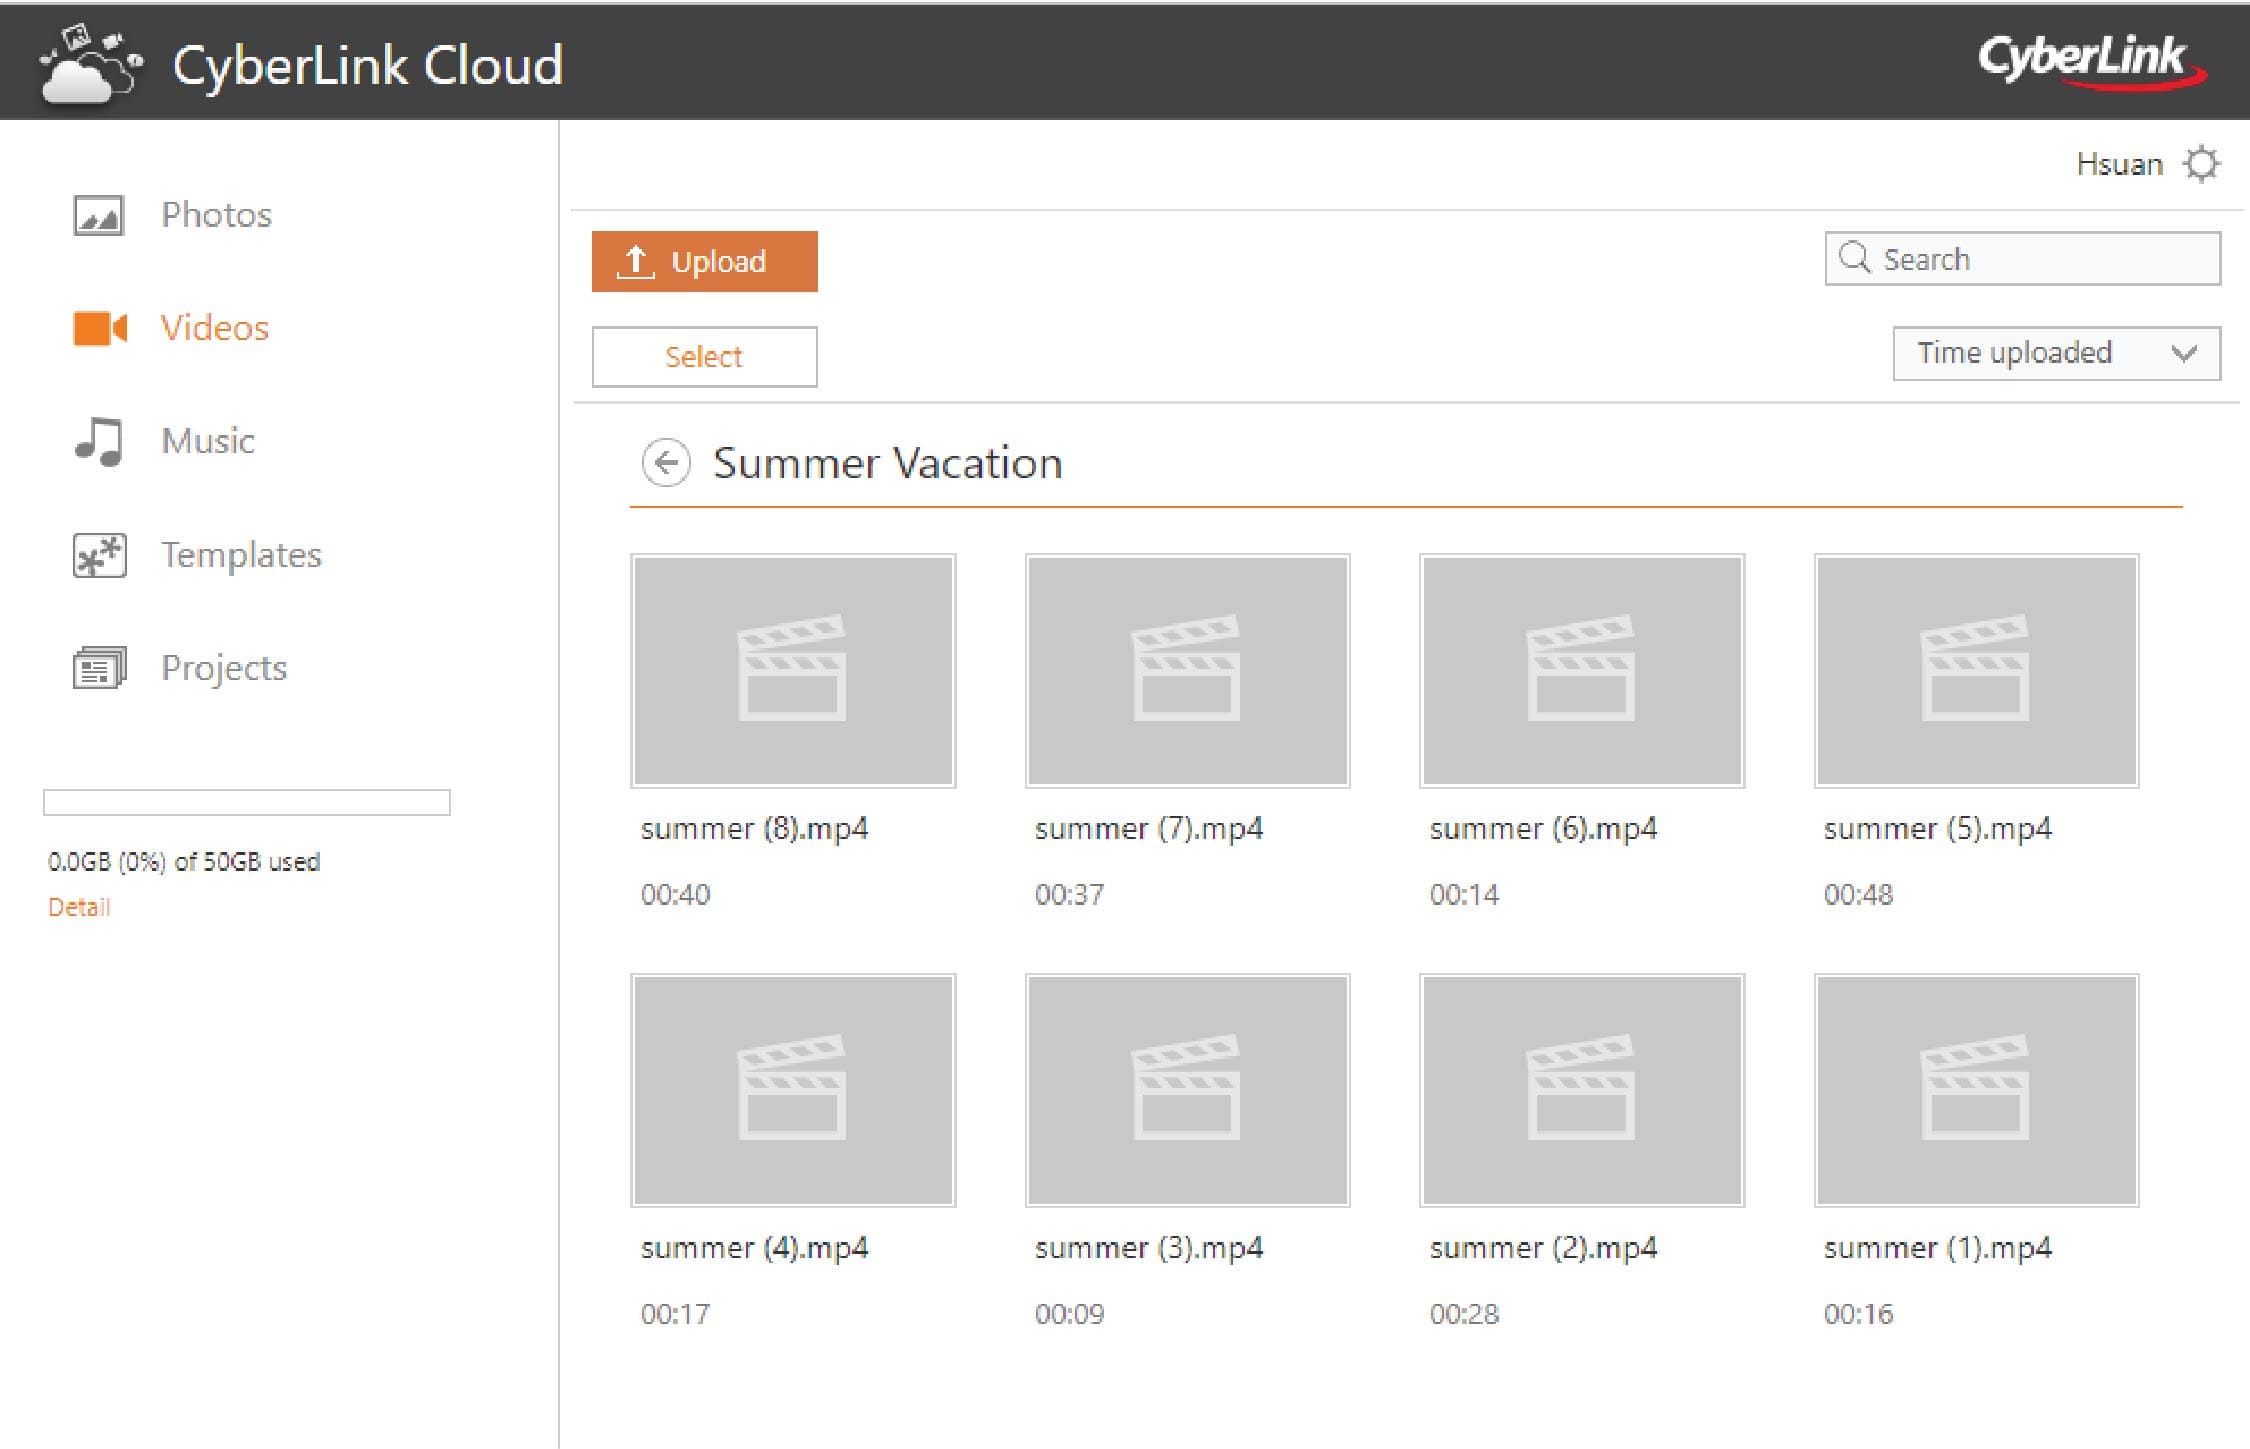Open the storage Detail link
Image resolution: width=2250 pixels, height=1449 pixels.
(79, 907)
